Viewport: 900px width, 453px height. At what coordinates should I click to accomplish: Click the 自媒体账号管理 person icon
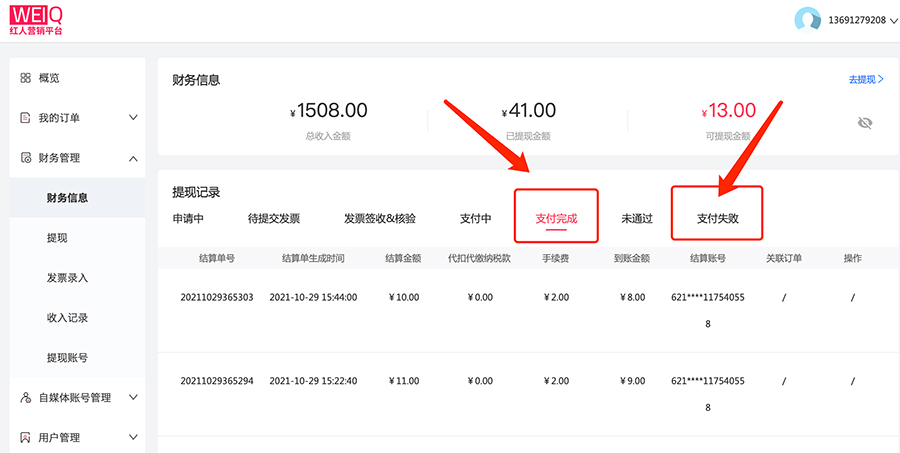point(26,398)
